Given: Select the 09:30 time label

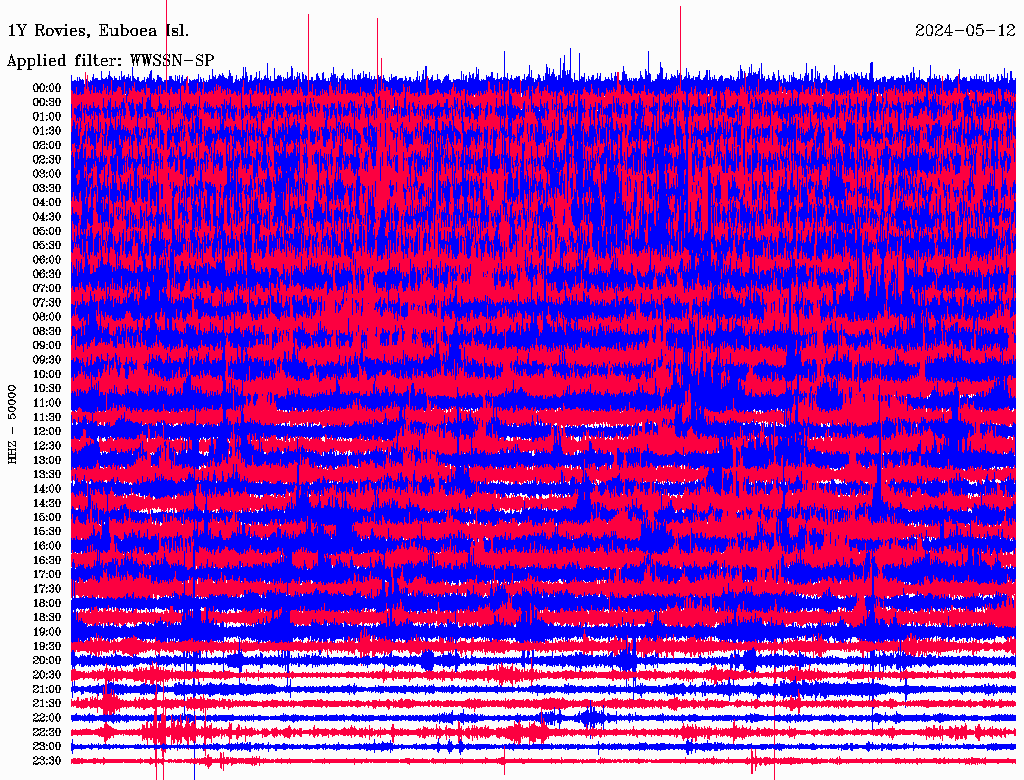Looking at the screenshot, I should click(x=47, y=360).
